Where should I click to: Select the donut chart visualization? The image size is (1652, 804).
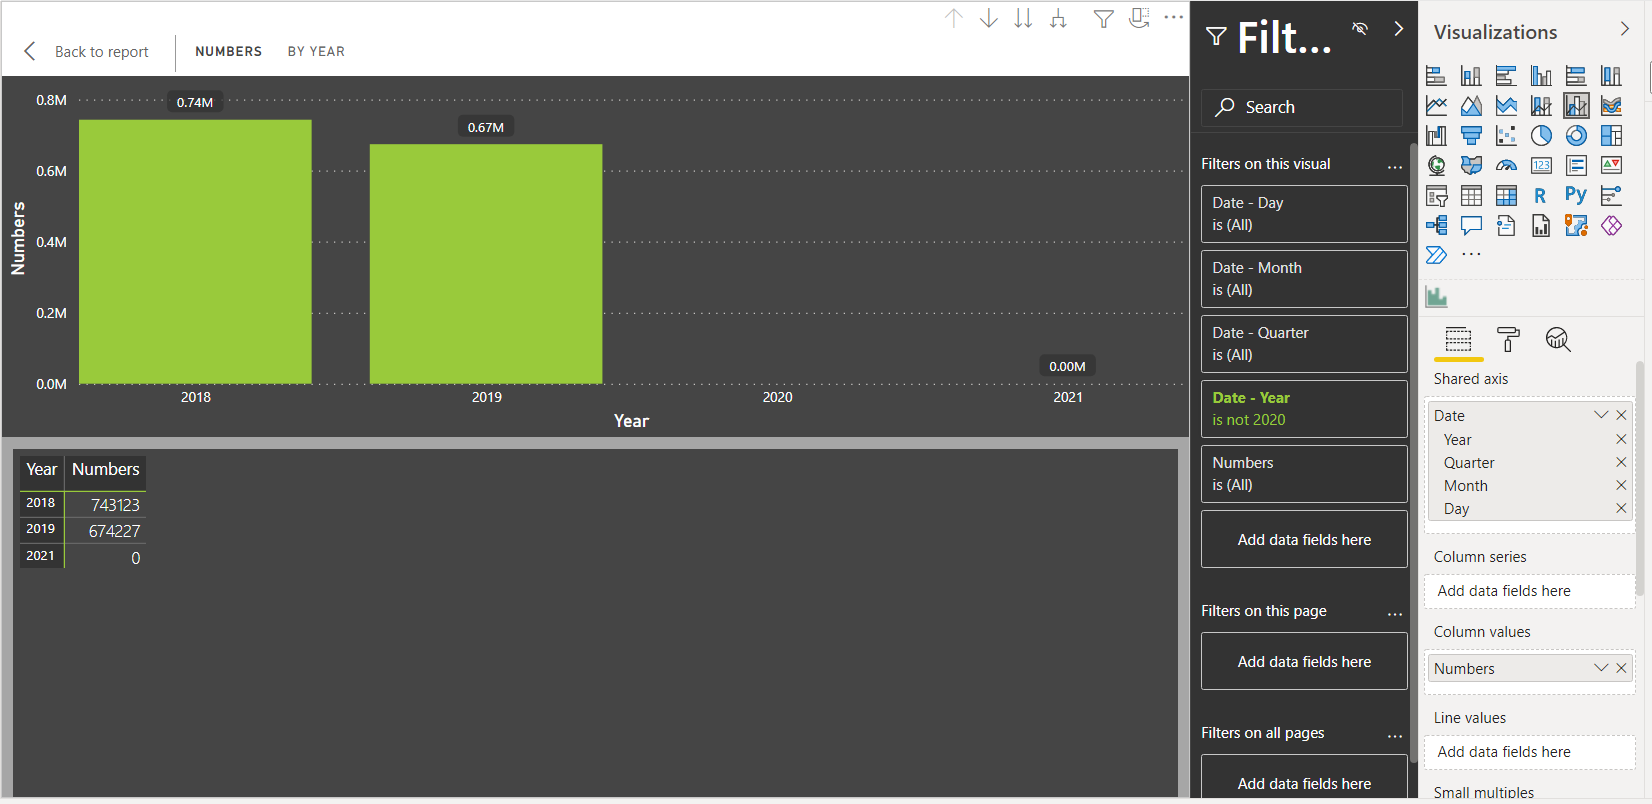click(1576, 136)
